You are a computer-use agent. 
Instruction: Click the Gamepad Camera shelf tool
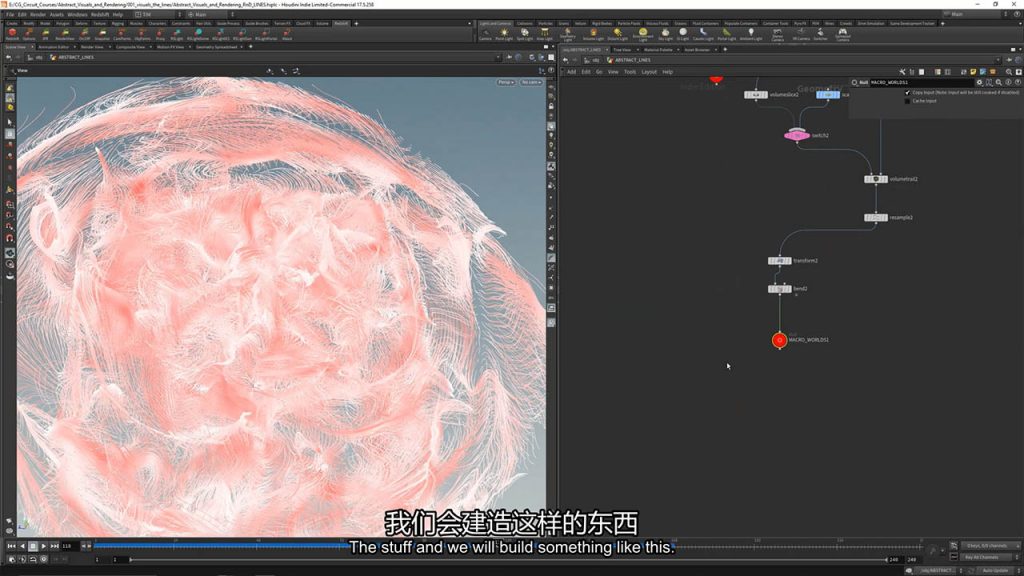[x=842, y=33]
